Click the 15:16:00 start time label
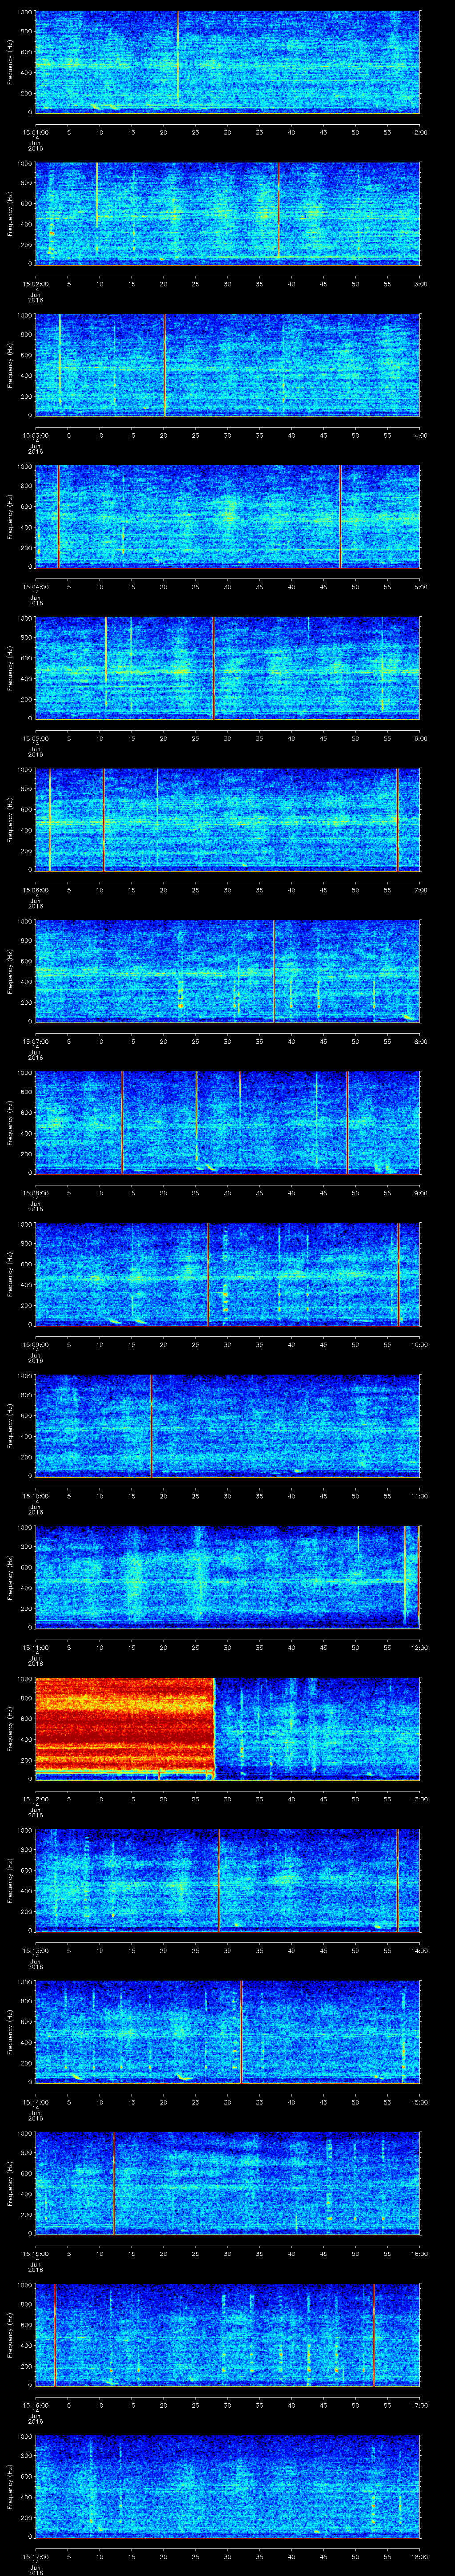The width and height of the screenshot is (455, 2576). [35, 2405]
